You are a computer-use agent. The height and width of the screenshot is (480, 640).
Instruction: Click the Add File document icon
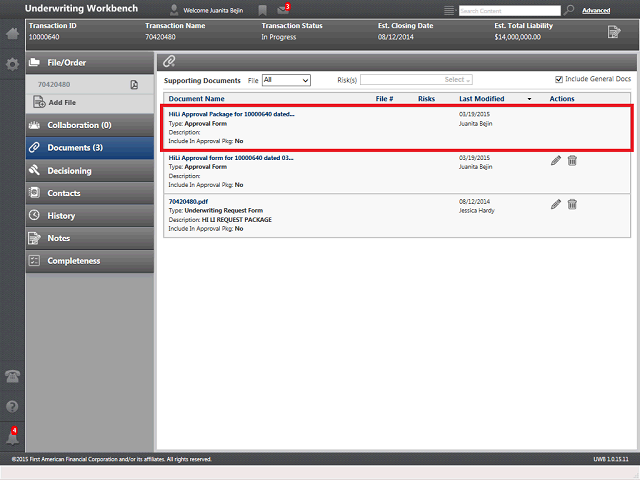point(39,102)
